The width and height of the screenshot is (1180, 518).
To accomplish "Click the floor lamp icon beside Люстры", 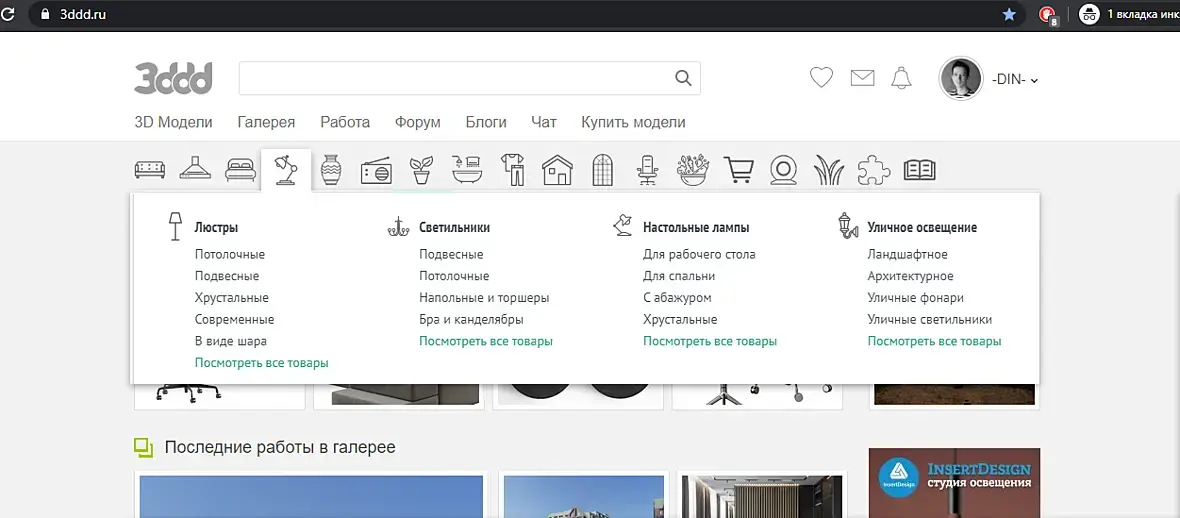I will [x=175, y=226].
